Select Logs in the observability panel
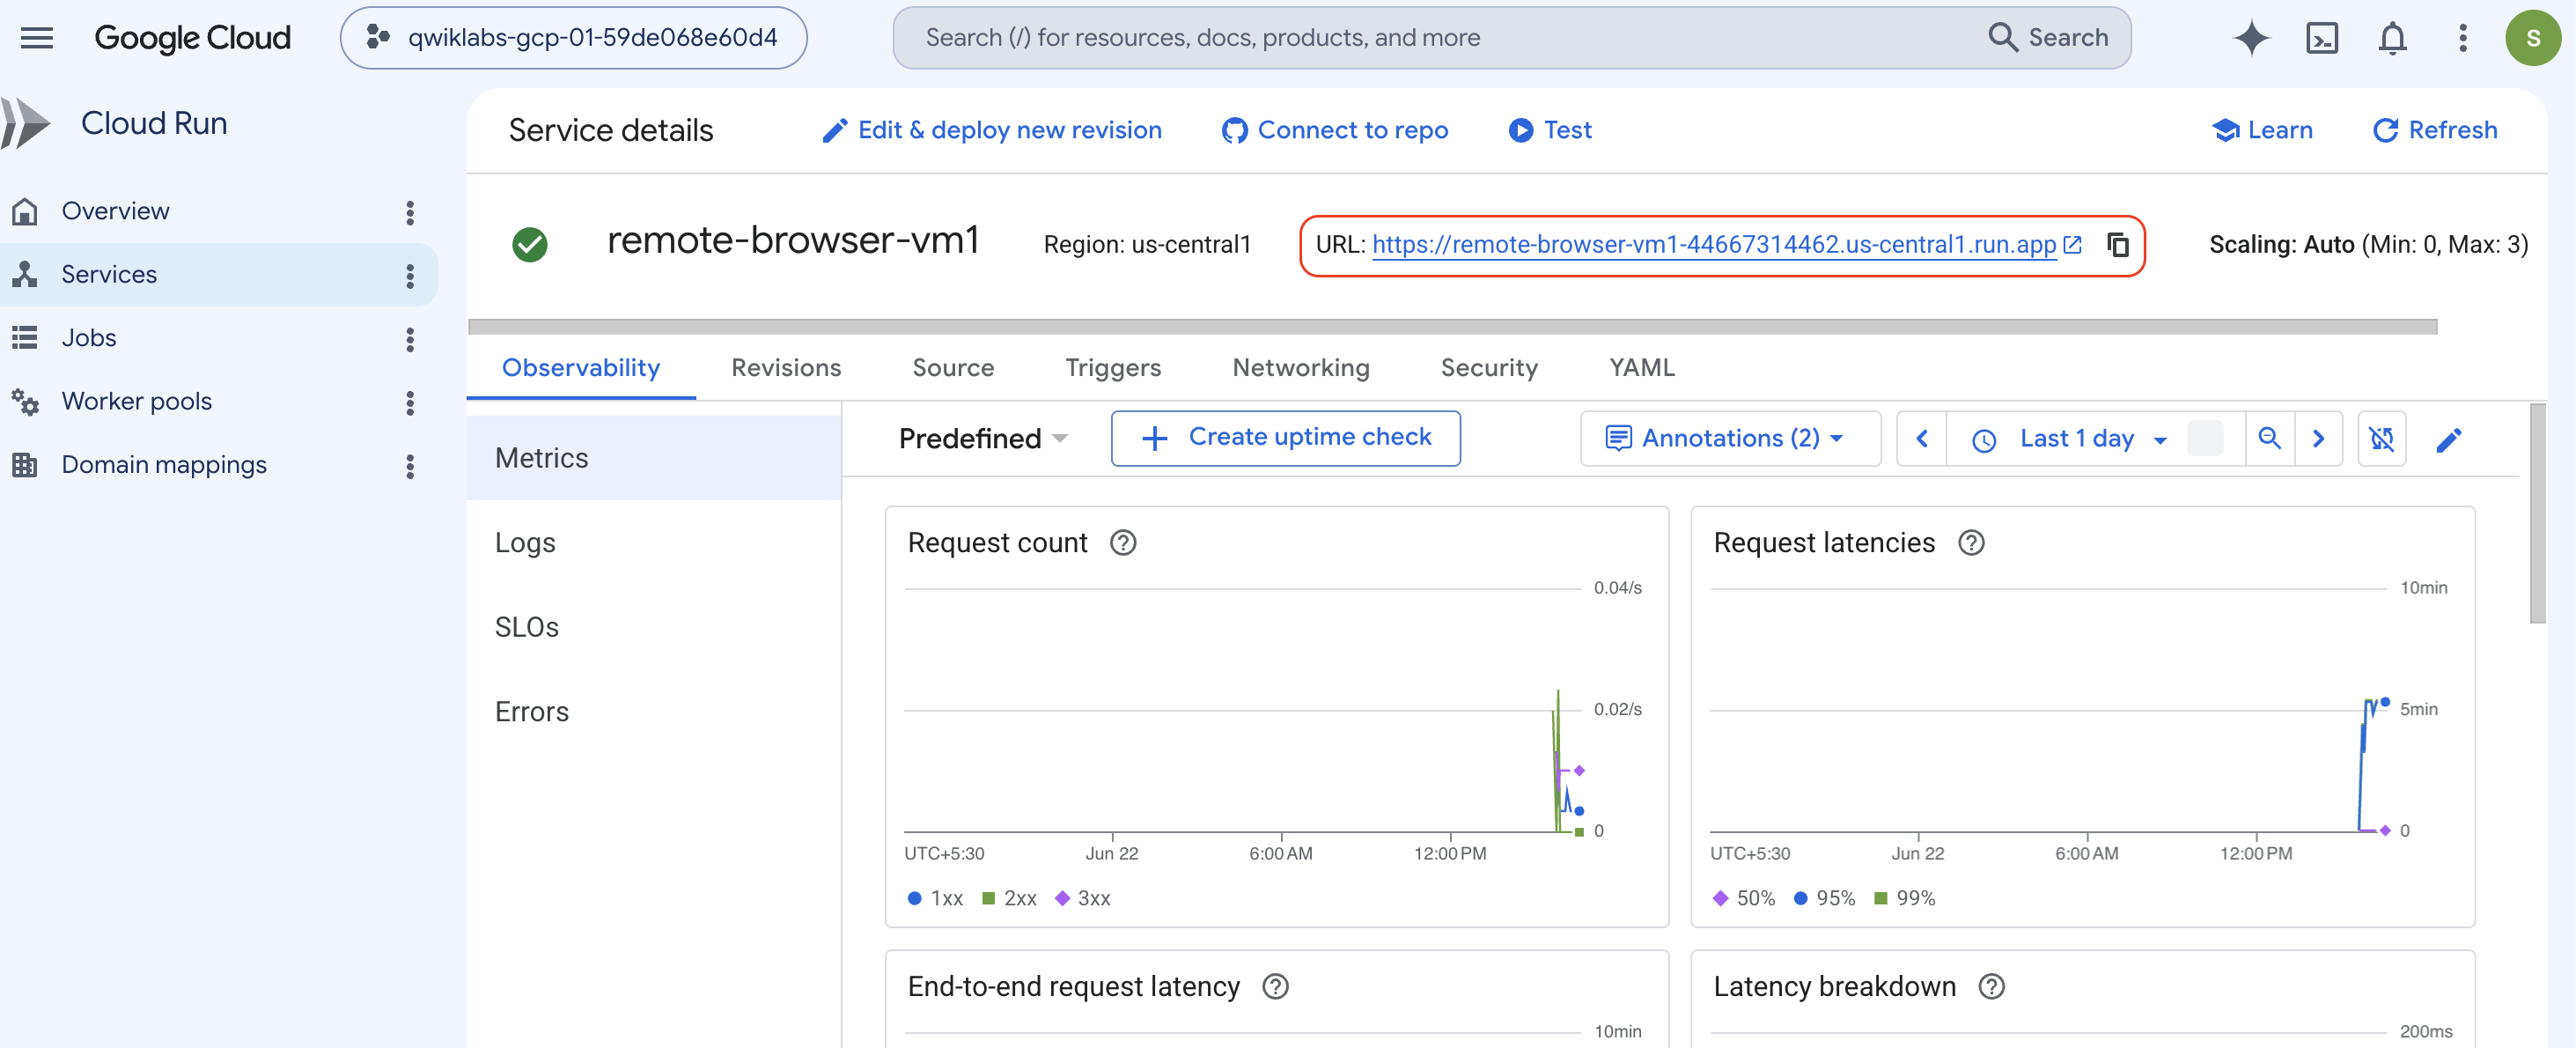 [x=653, y=542]
